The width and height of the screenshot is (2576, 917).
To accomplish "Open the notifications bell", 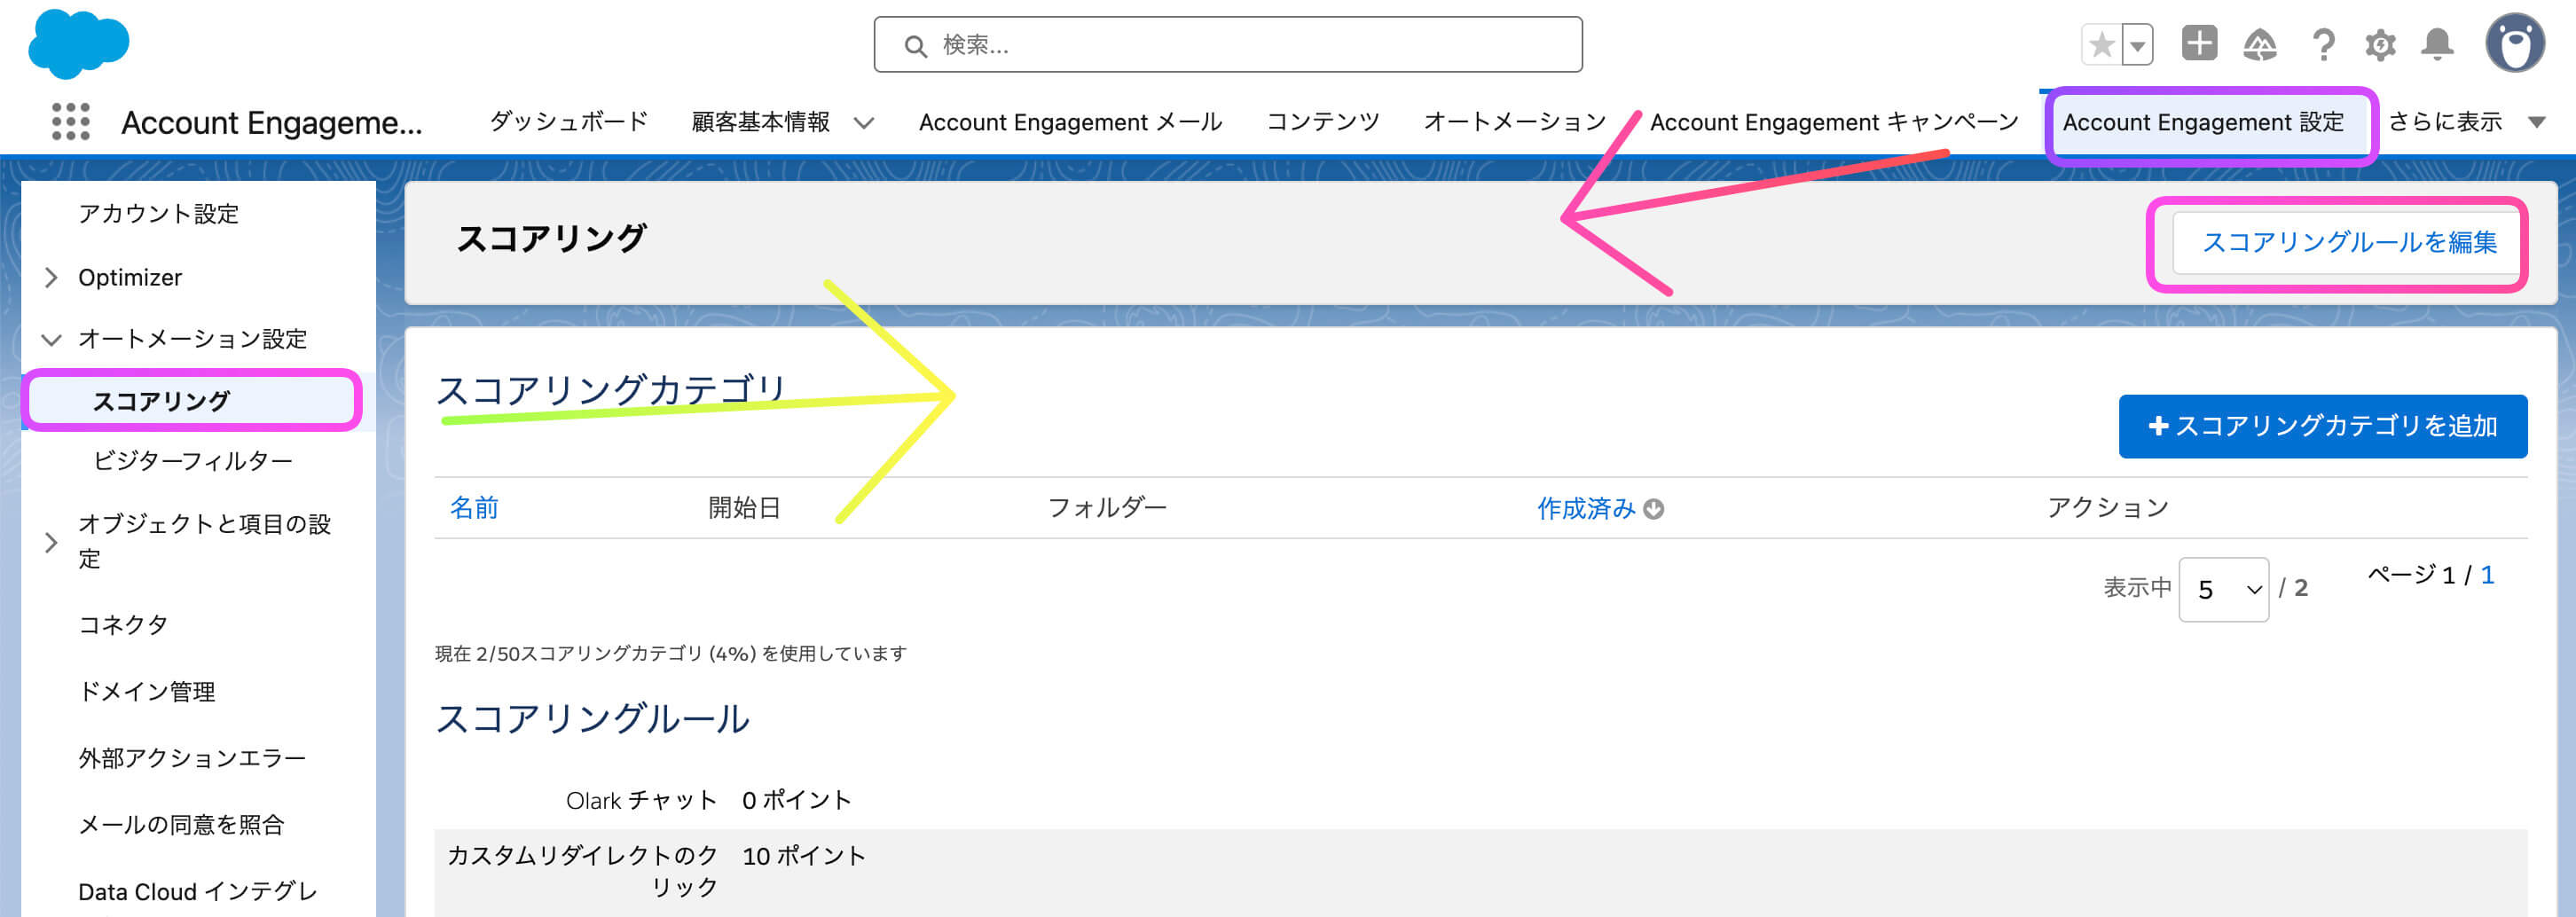I will pyautogui.click(x=2437, y=45).
